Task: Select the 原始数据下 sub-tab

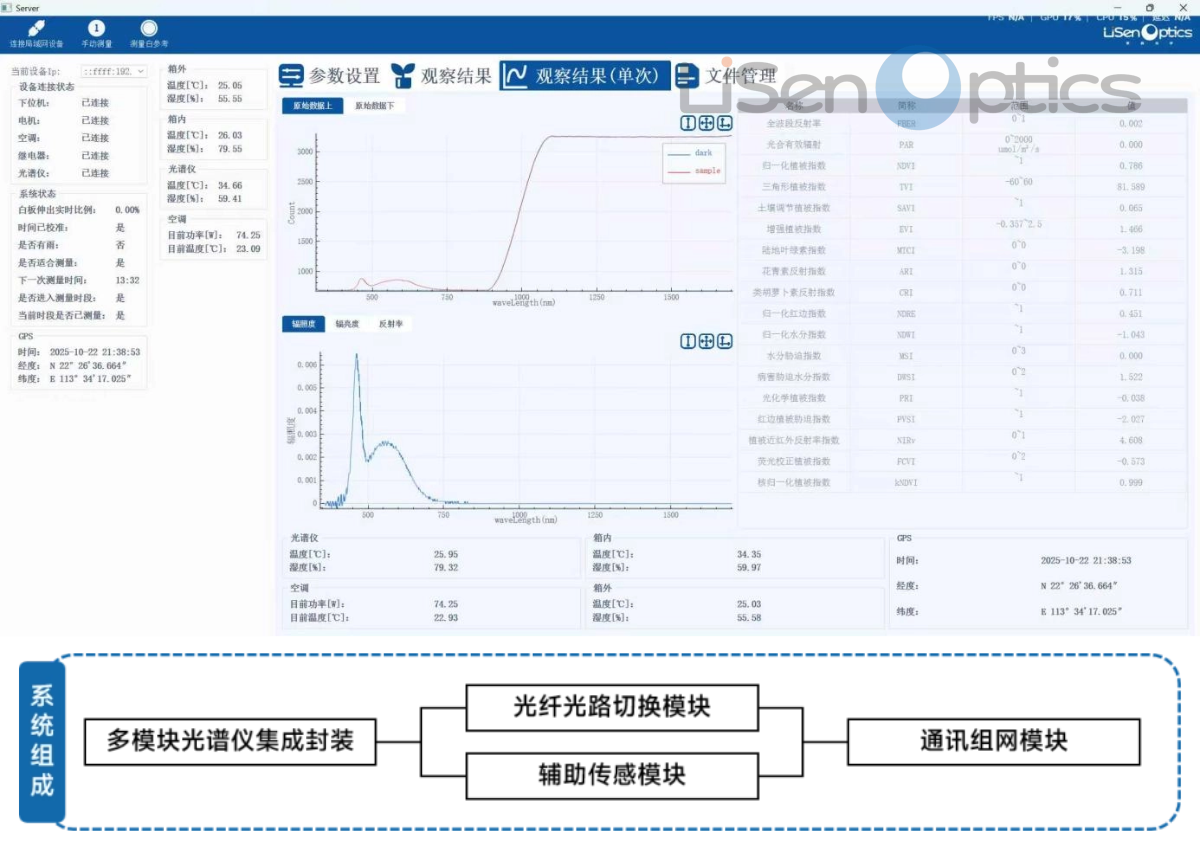Action: (375, 105)
